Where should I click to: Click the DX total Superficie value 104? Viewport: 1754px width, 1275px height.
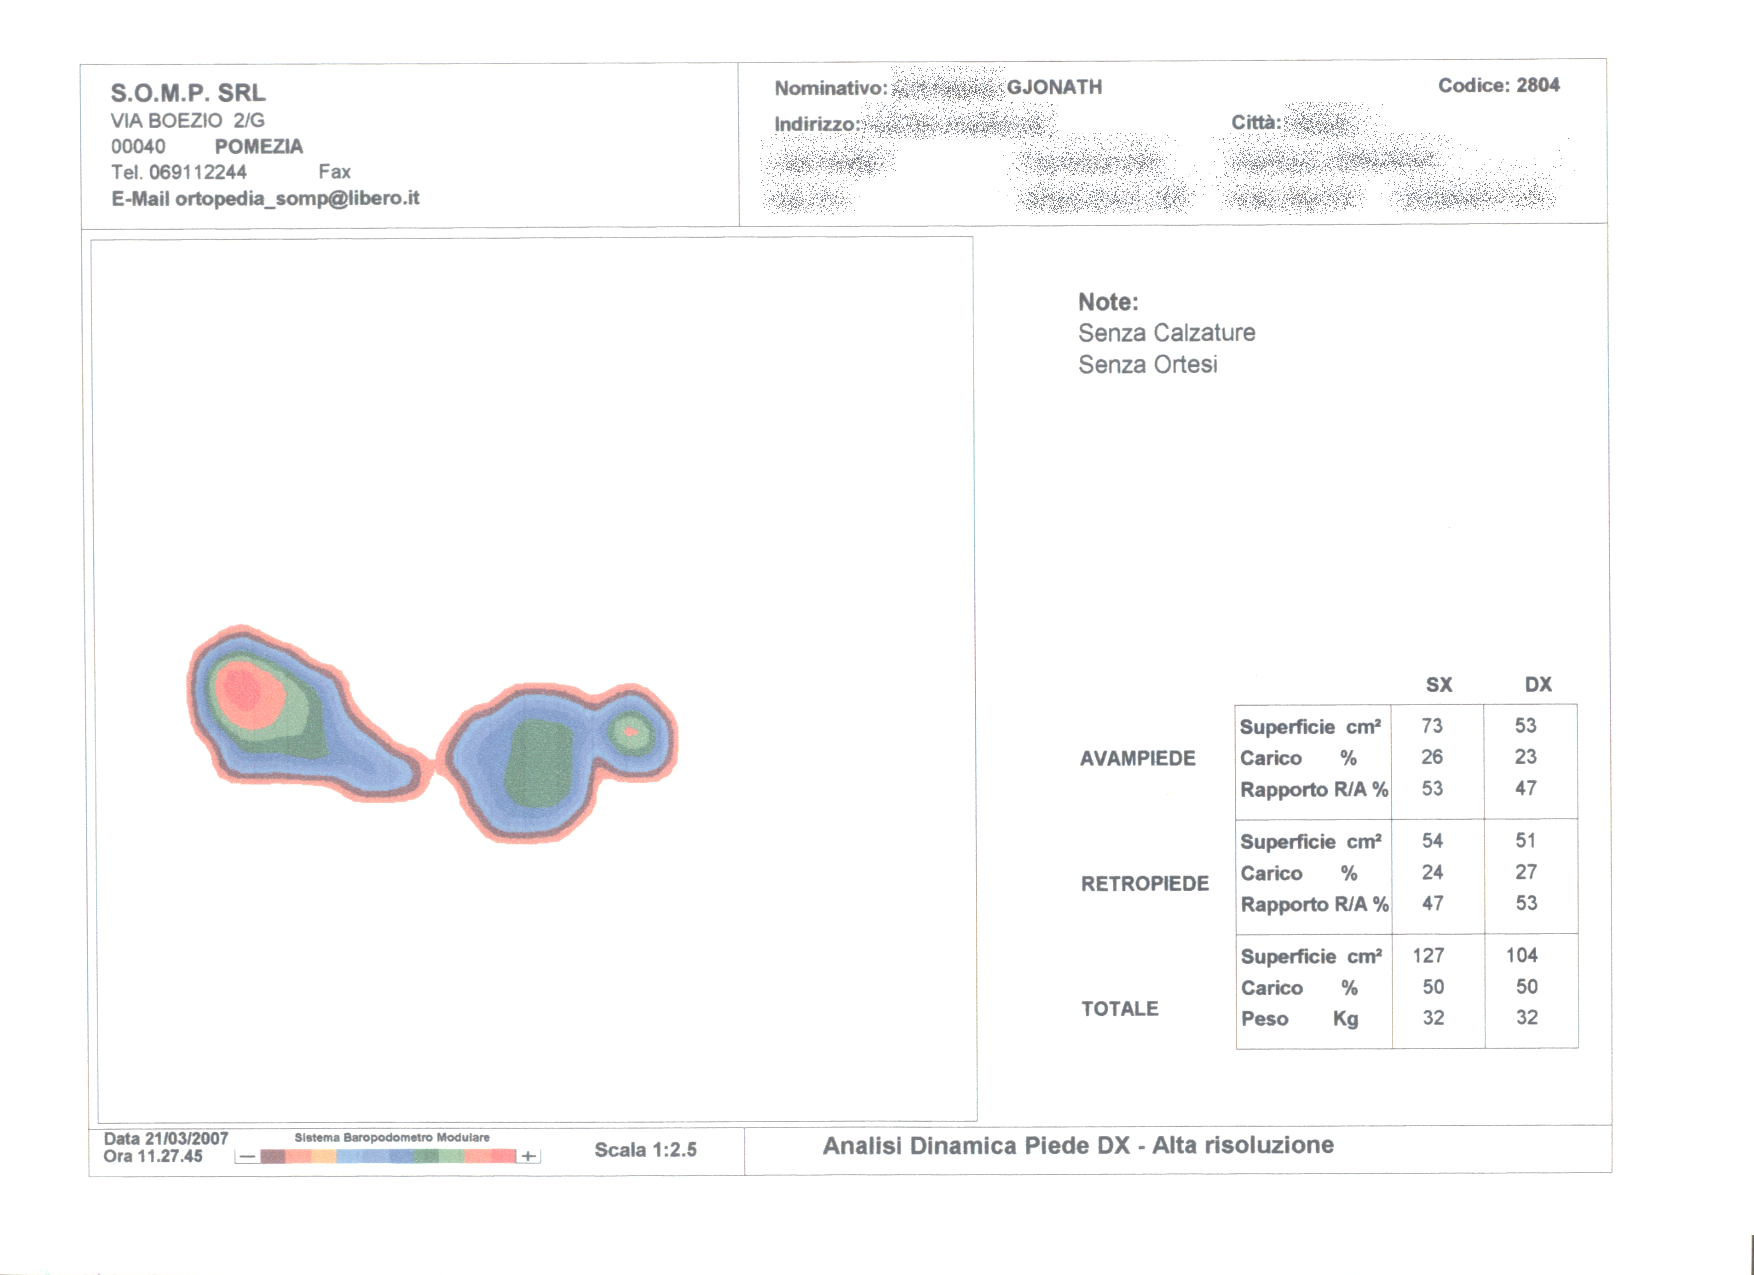coord(1521,956)
